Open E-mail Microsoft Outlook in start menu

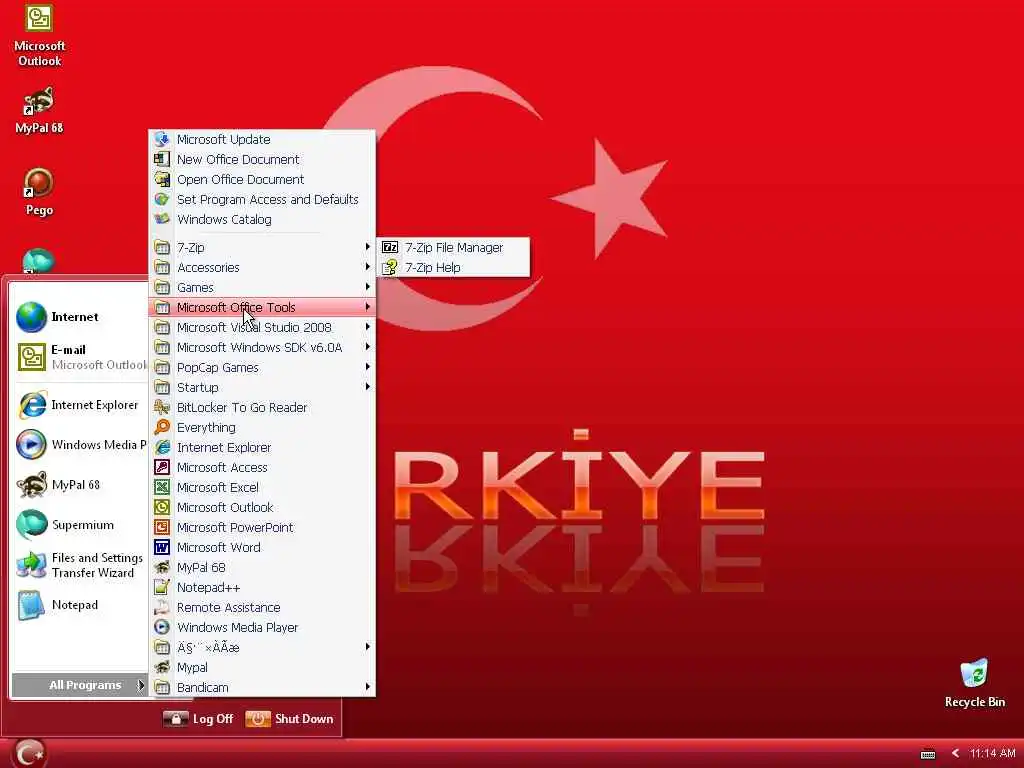(80, 357)
